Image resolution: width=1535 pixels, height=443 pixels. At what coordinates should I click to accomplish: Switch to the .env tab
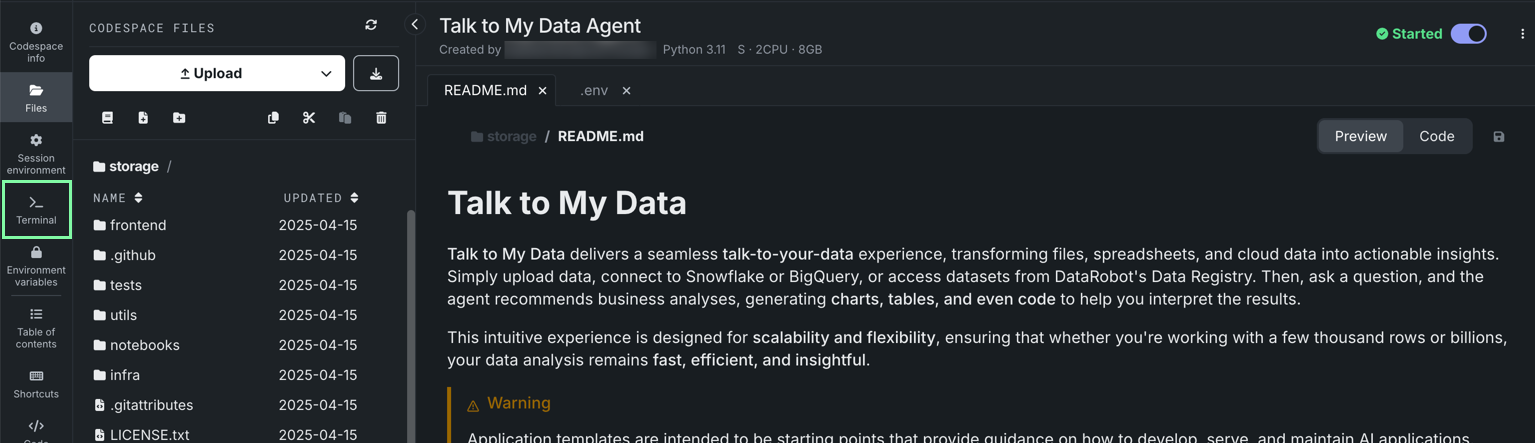594,90
